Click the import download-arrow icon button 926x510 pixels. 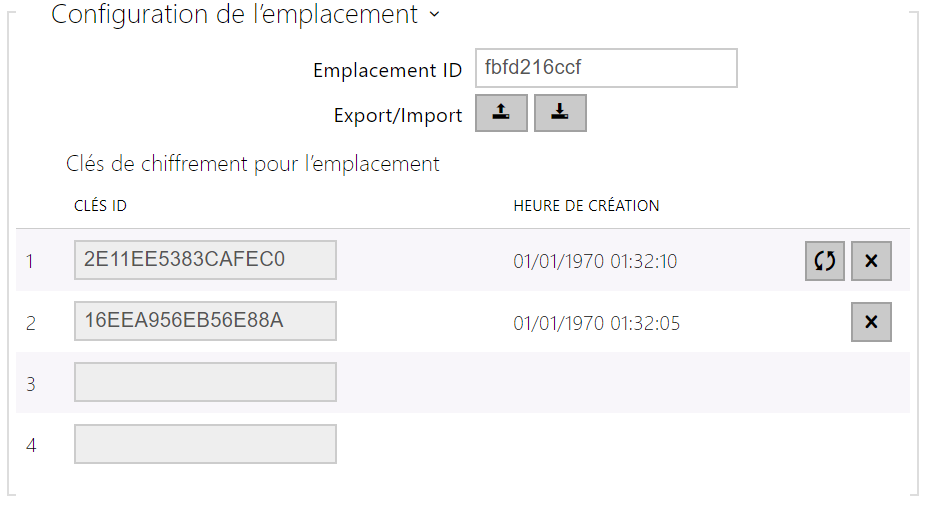560,114
